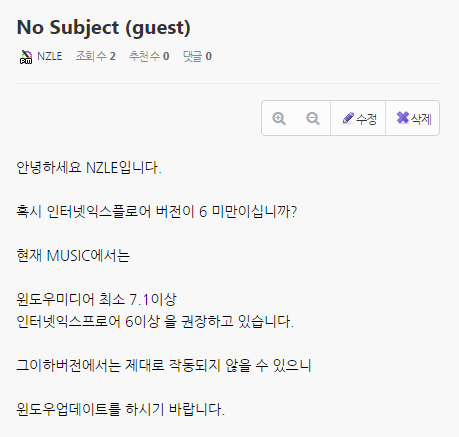Open the NZLE author name link
This screenshot has height=437, width=459.
50,56
